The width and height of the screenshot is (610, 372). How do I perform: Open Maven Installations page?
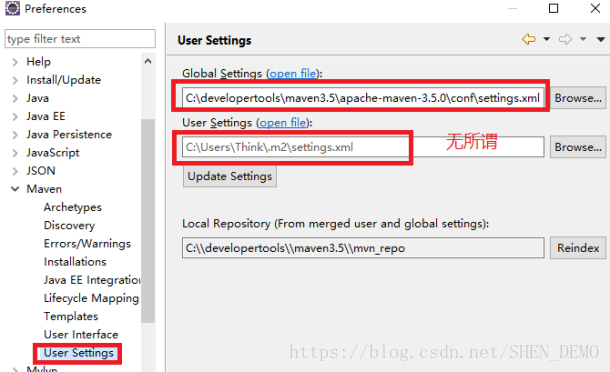coord(75,262)
